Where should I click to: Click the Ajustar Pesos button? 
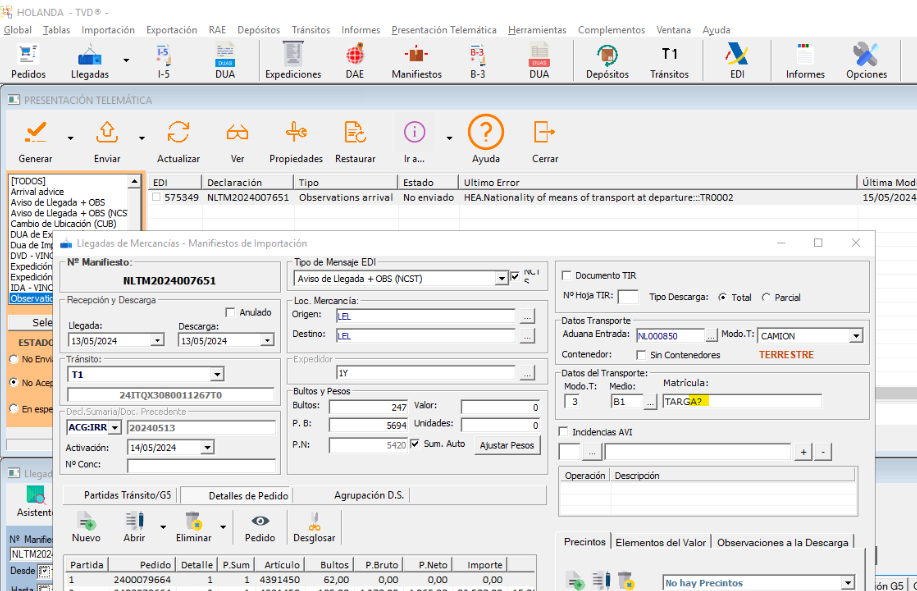click(507, 445)
